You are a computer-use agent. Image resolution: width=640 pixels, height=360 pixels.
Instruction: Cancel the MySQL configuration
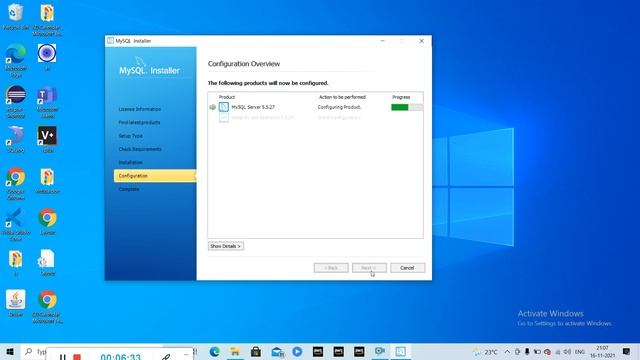coord(407,268)
